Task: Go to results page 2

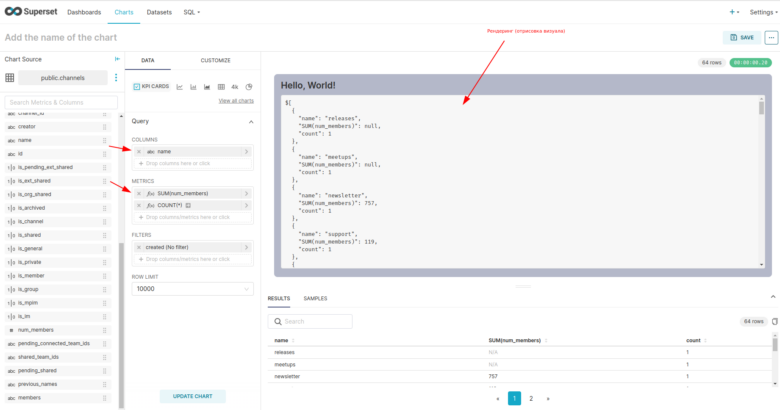Action: (531, 399)
